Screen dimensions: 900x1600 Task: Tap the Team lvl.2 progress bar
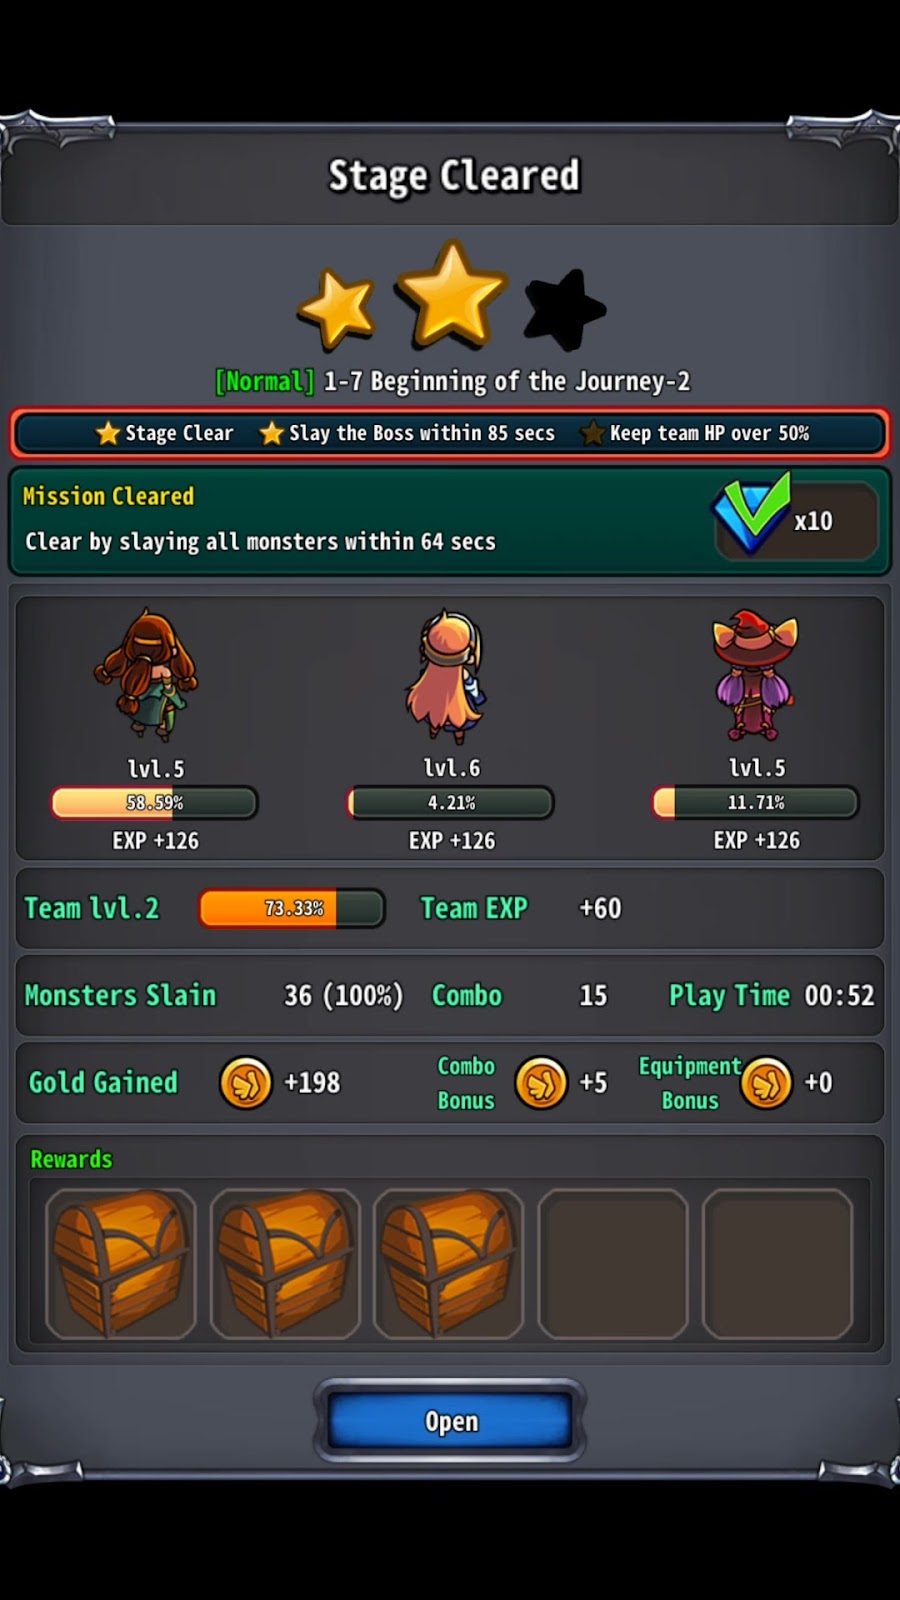click(x=291, y=908)
